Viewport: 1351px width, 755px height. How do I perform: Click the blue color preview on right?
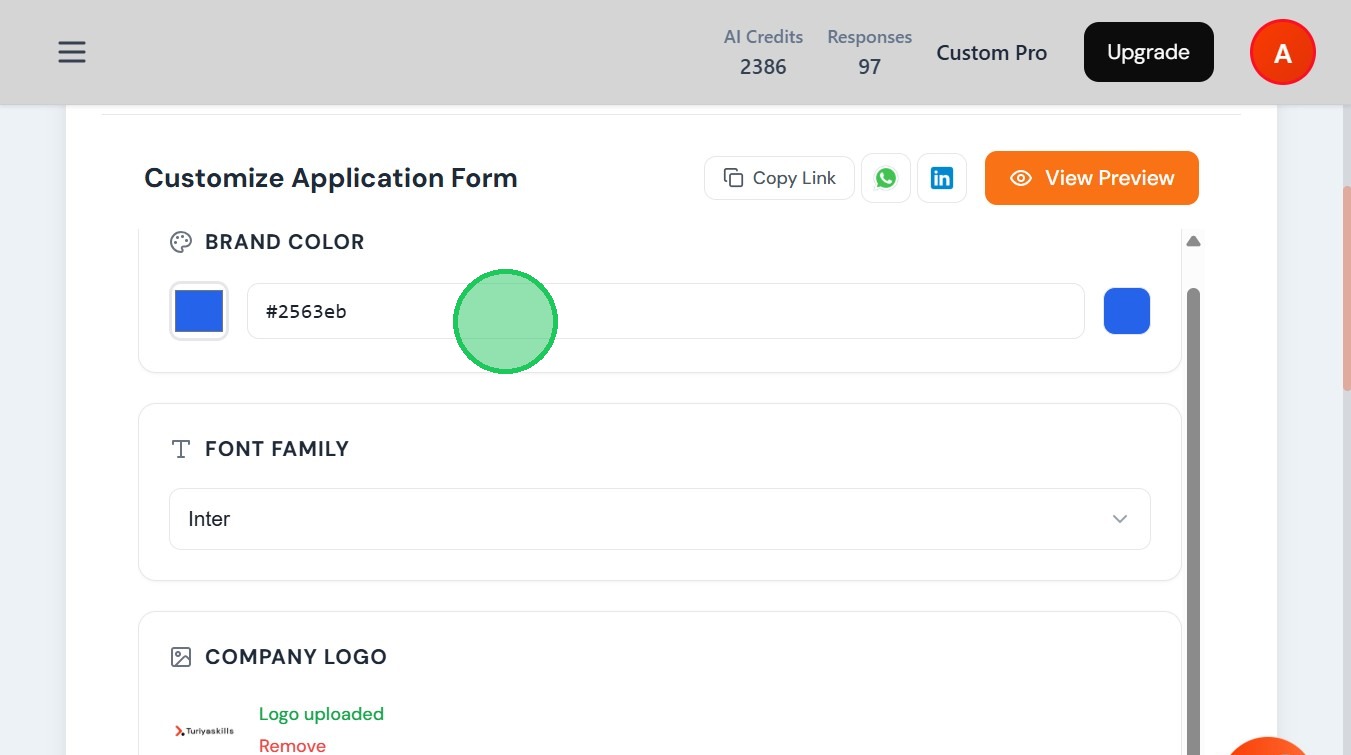1127,311
